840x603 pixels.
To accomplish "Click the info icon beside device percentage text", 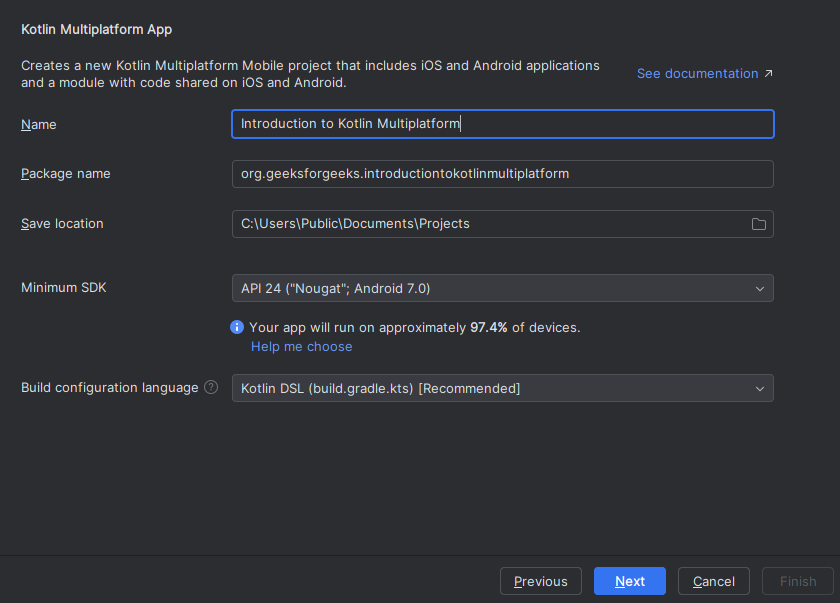I will click(237, 327).
